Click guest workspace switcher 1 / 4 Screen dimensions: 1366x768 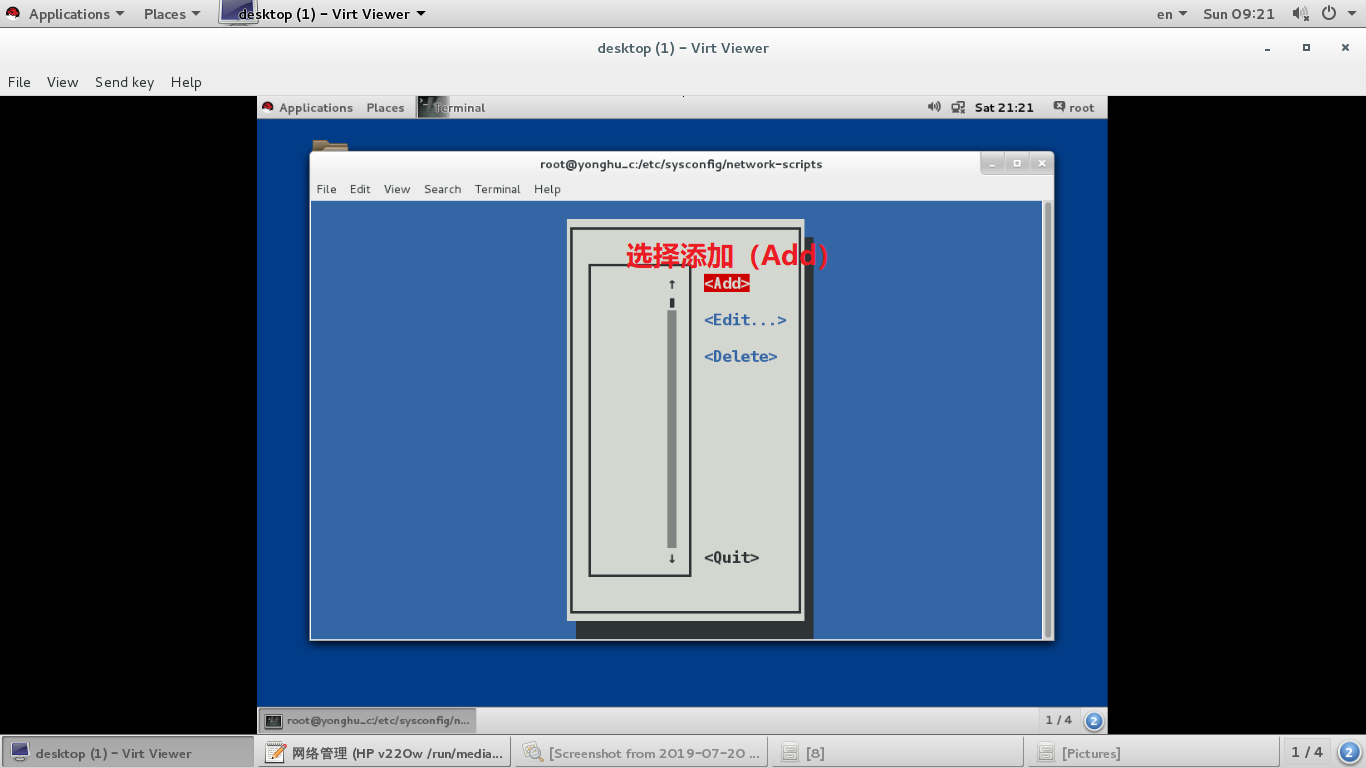[1058, 720]
